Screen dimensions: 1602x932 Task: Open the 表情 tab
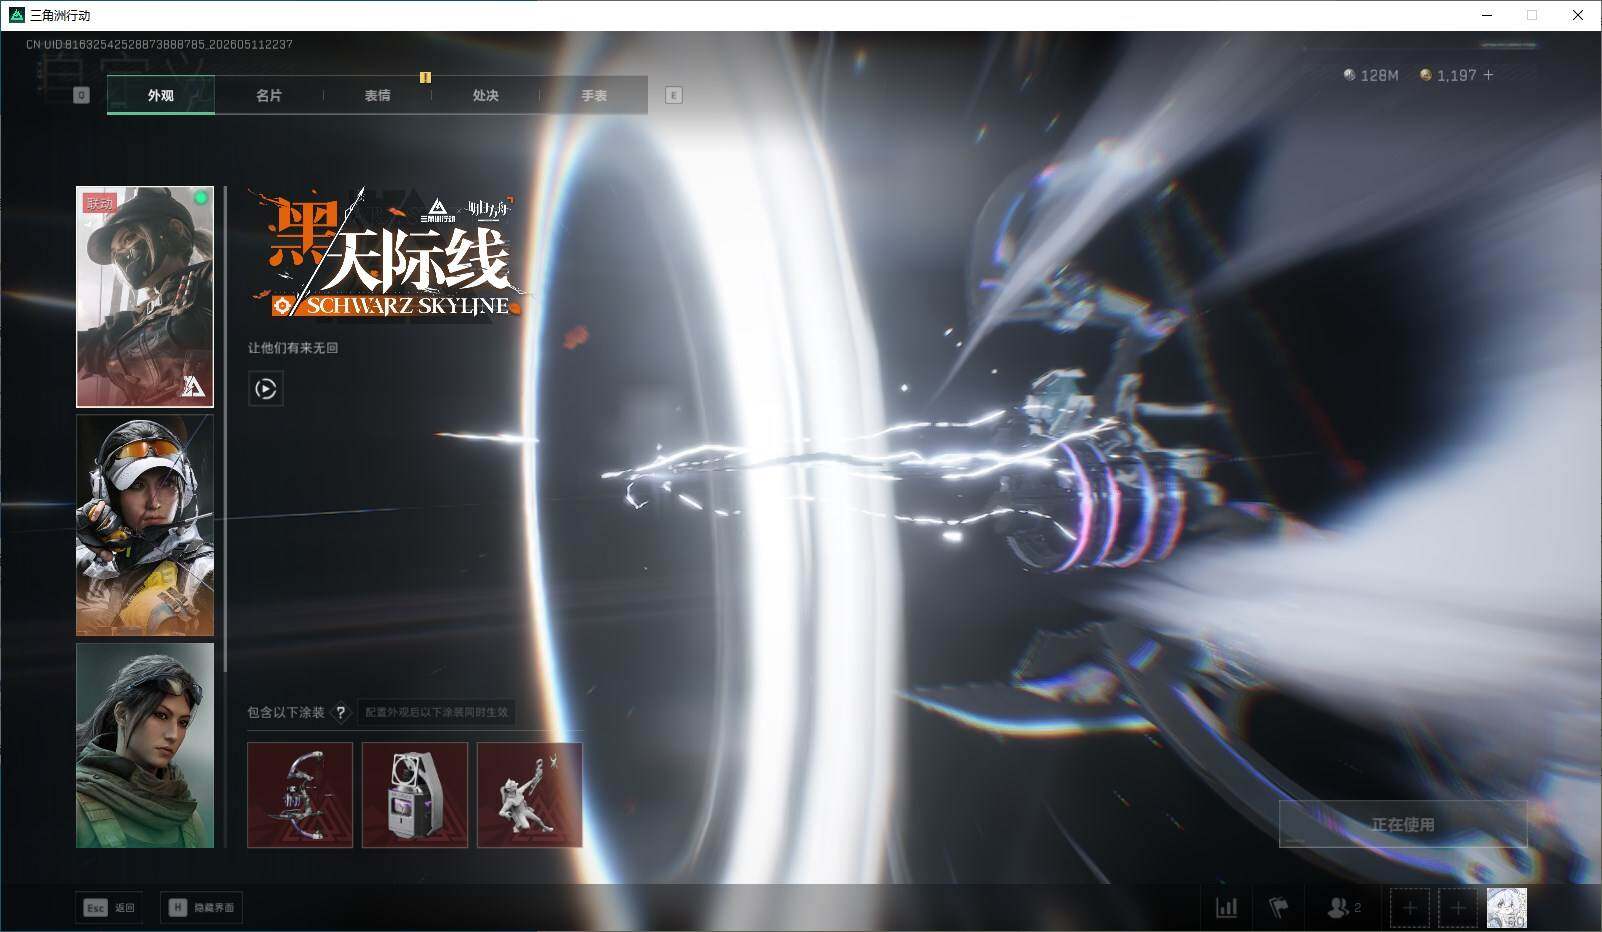(x=377, y=95)
